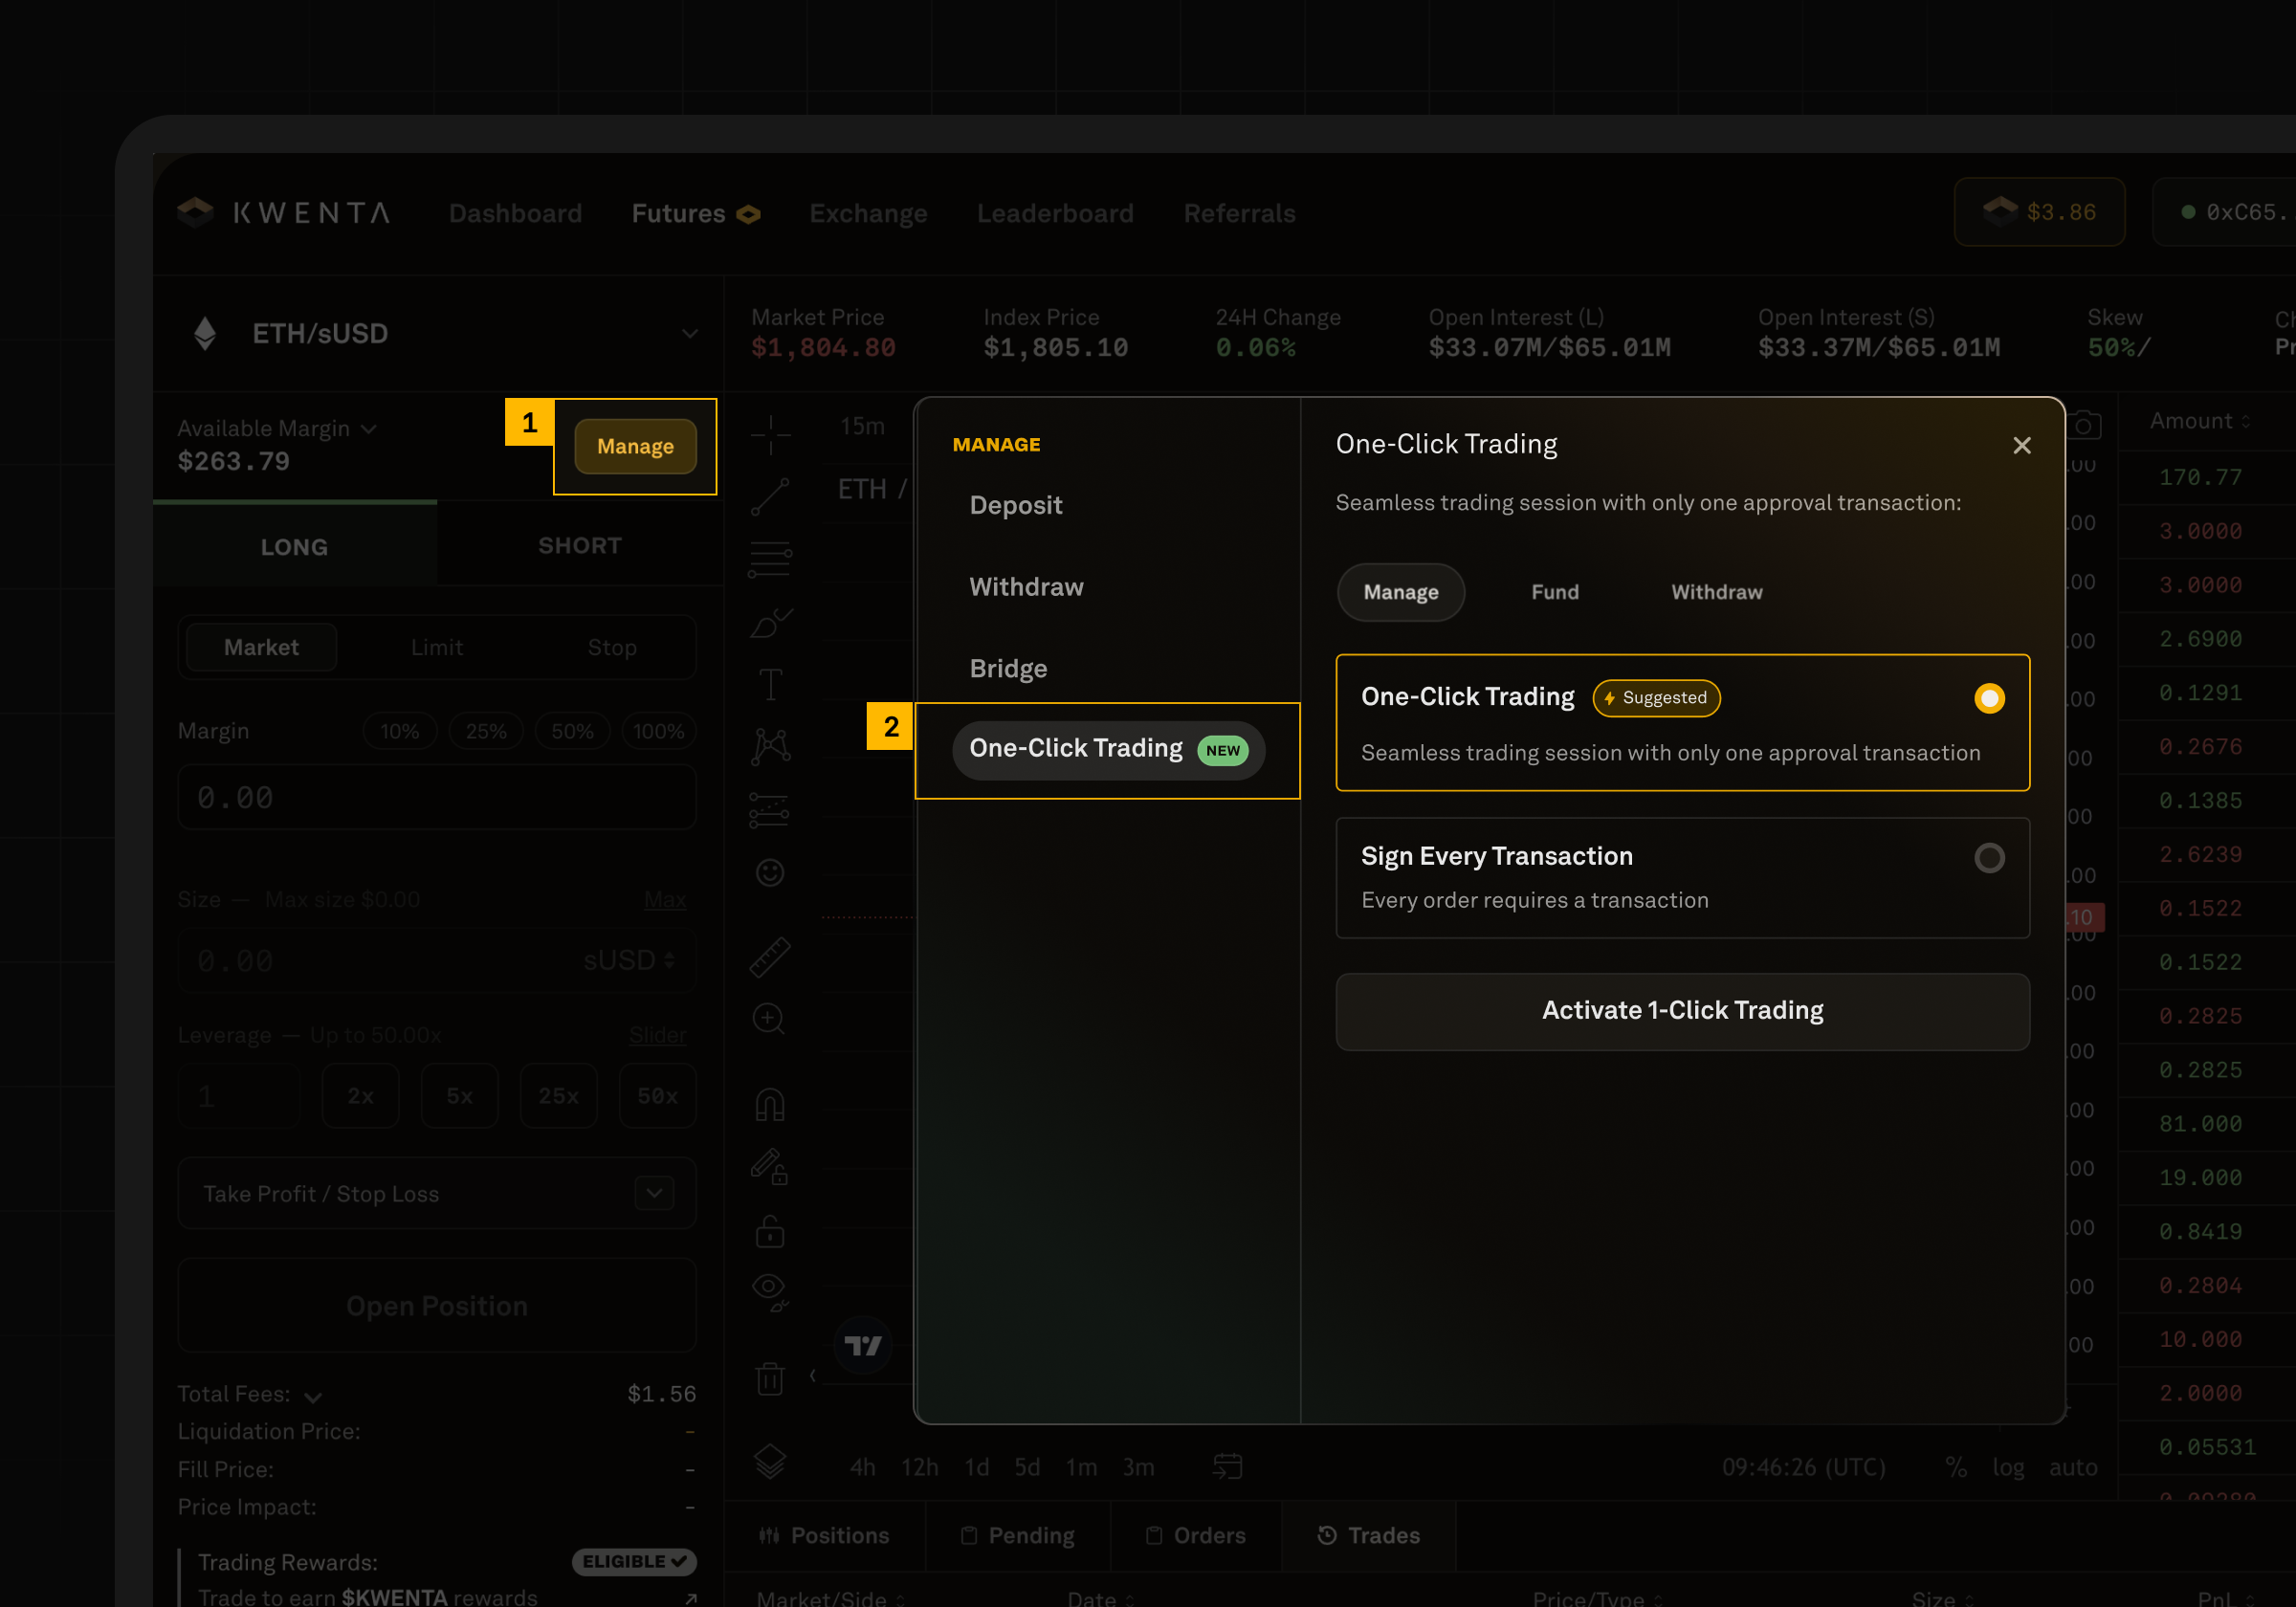This screenshot has height=1607, width=2296.
Task: Close the One-Click Trading modal
Action: click(2022, 445)
